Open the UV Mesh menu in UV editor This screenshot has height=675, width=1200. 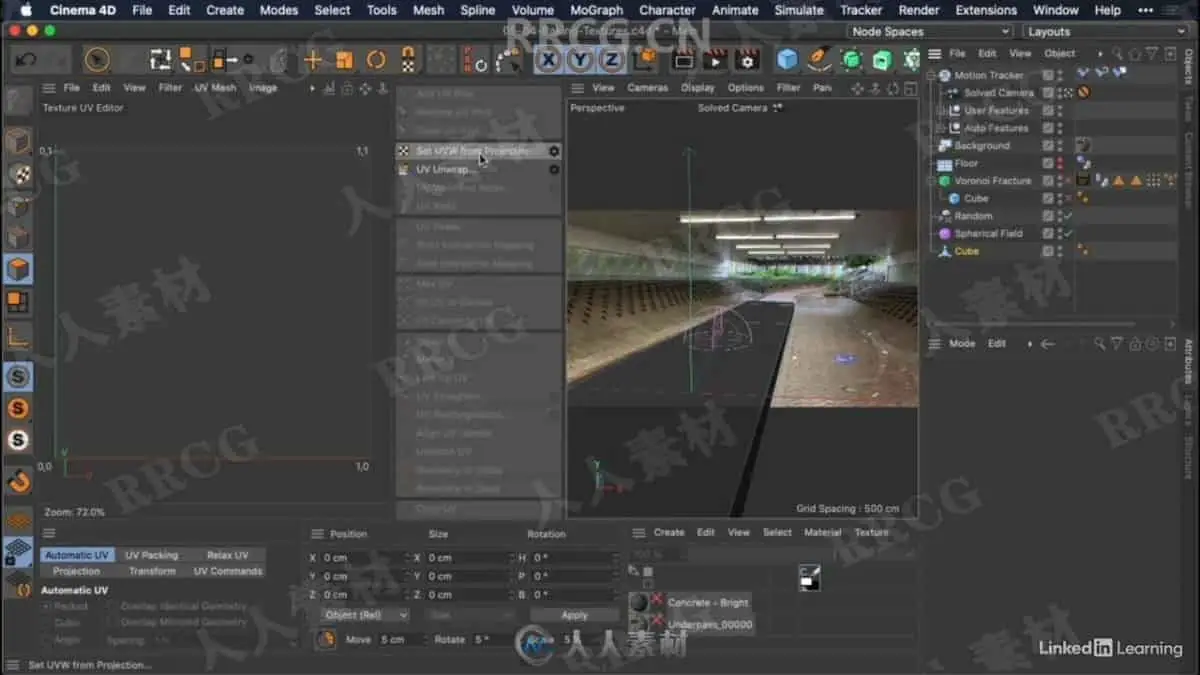pyautogui.click(x=215, y=88)
